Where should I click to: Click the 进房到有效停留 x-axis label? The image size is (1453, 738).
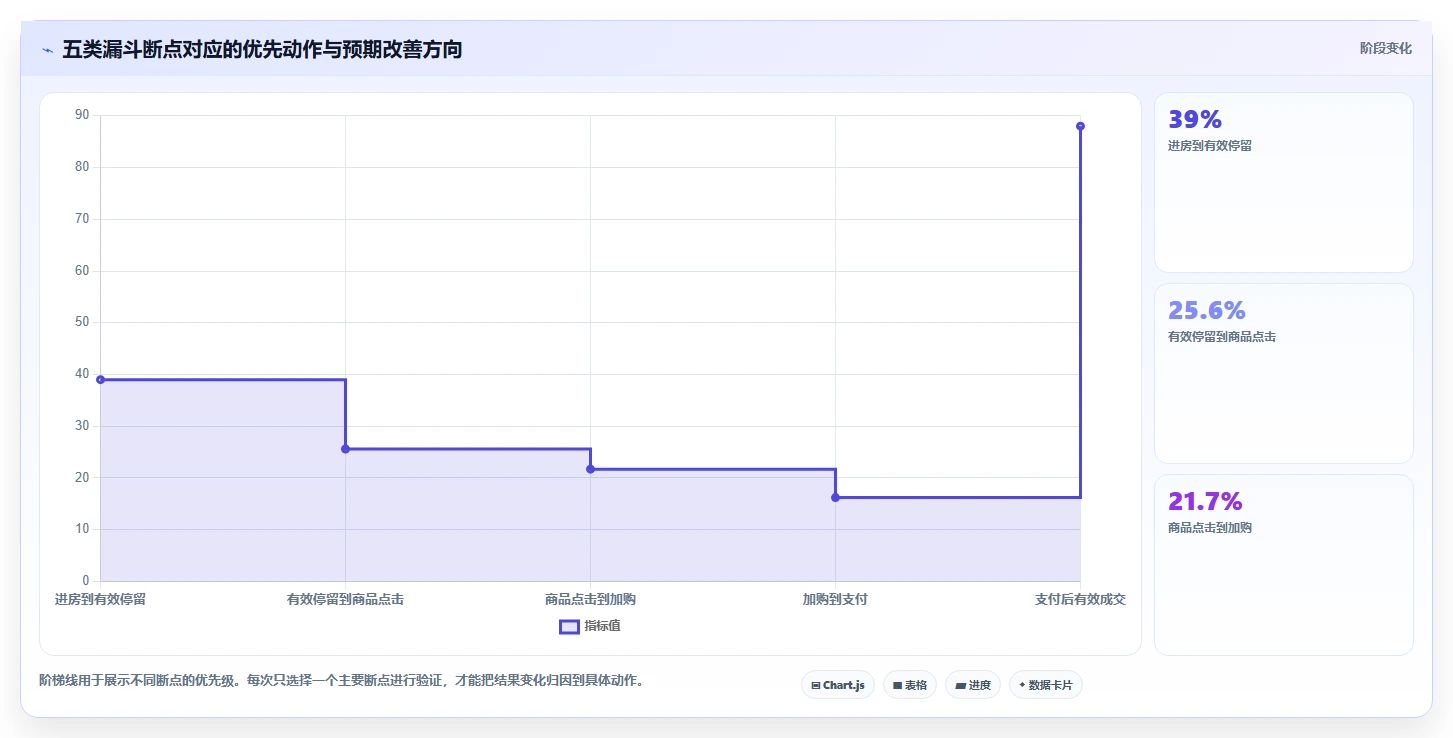(x=100, y=600)
